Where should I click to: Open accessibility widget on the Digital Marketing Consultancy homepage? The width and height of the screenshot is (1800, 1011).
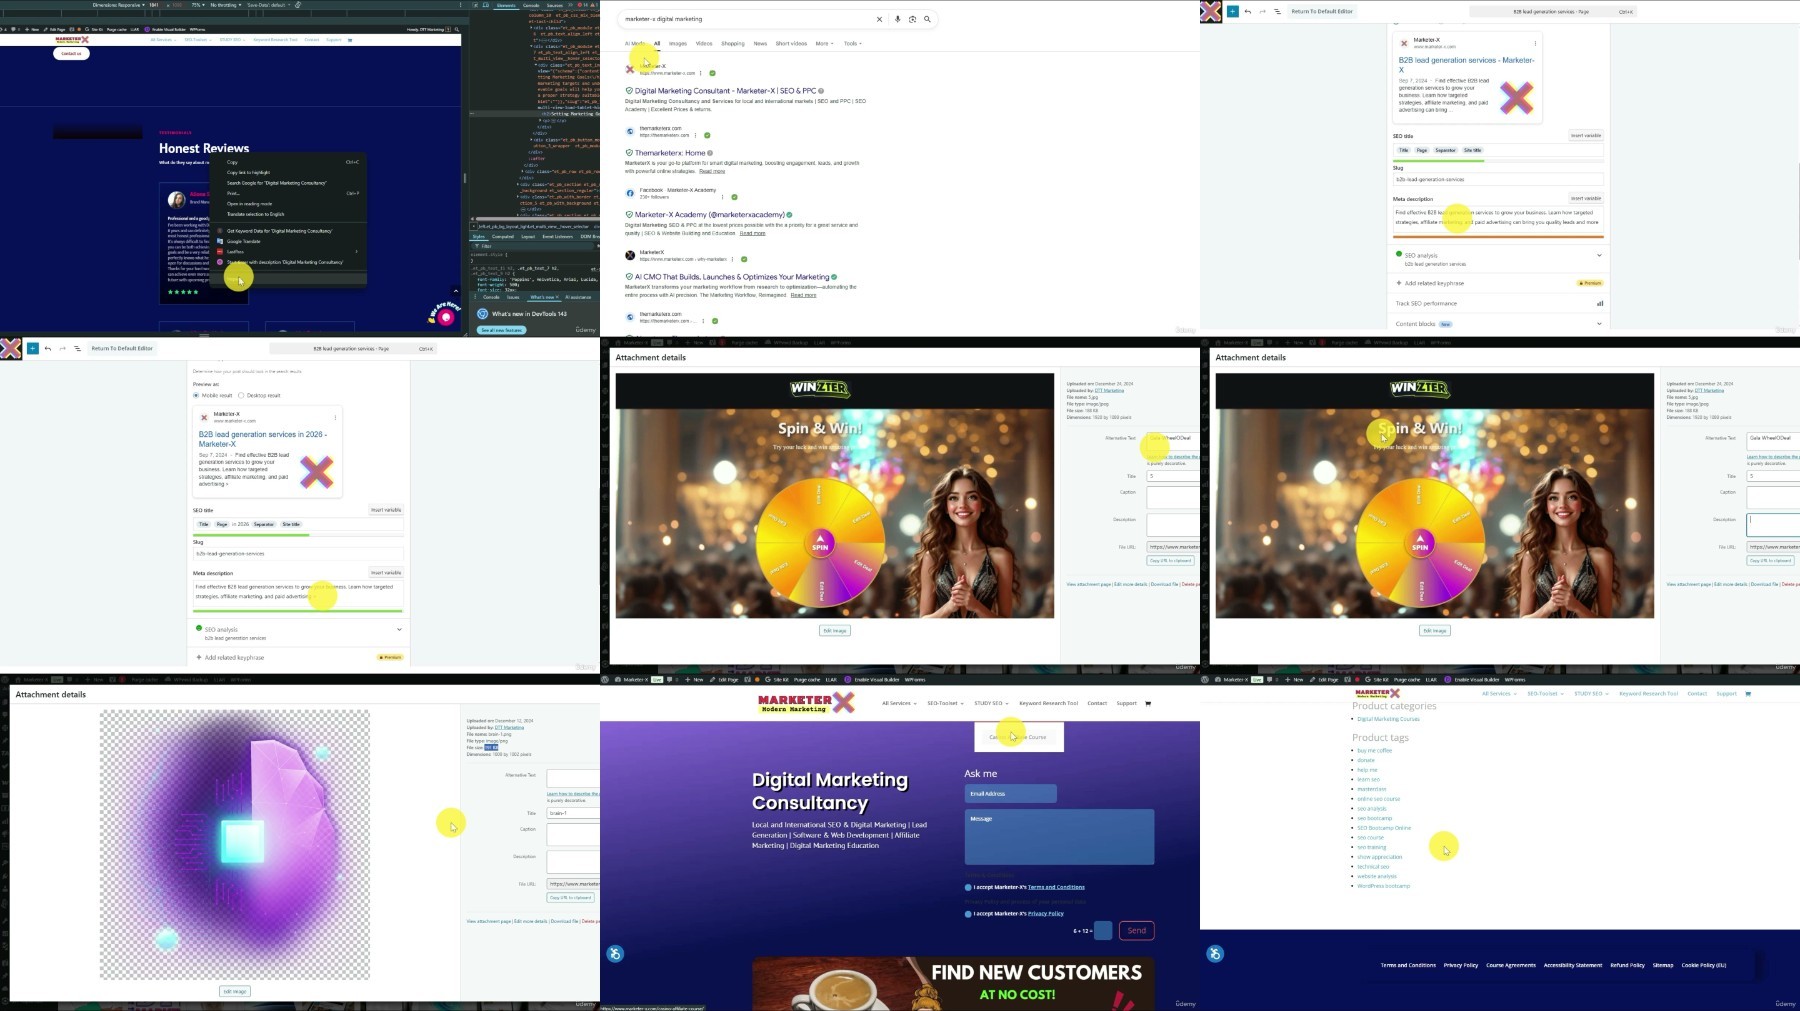[615, 953]
